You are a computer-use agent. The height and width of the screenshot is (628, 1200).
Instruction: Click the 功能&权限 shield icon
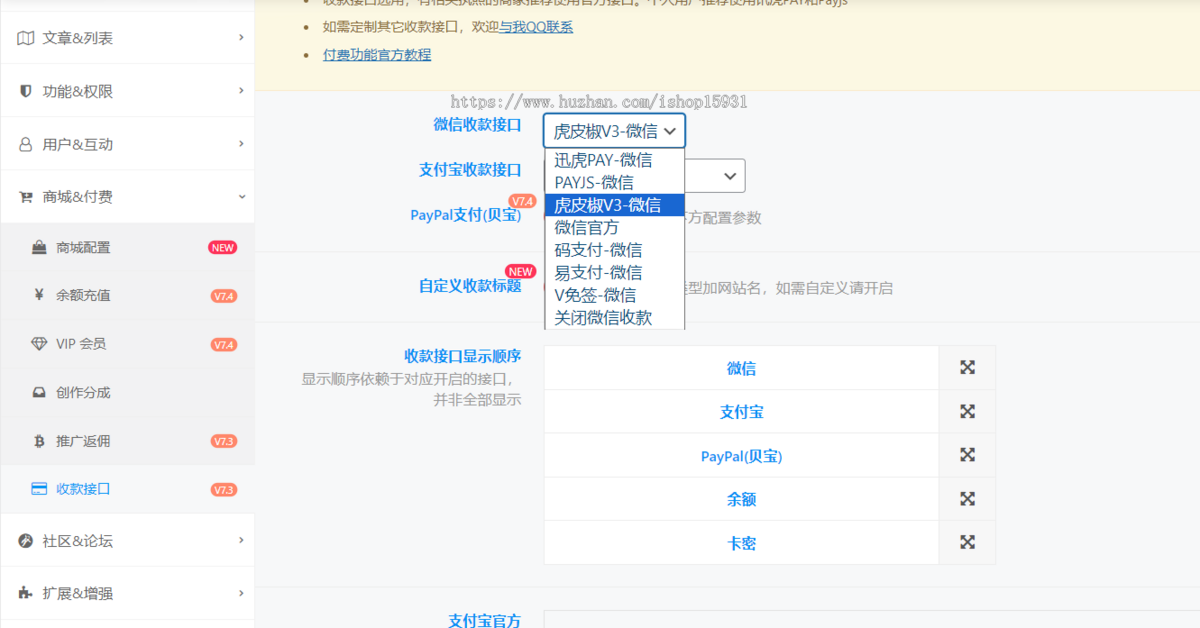(26, 91)
